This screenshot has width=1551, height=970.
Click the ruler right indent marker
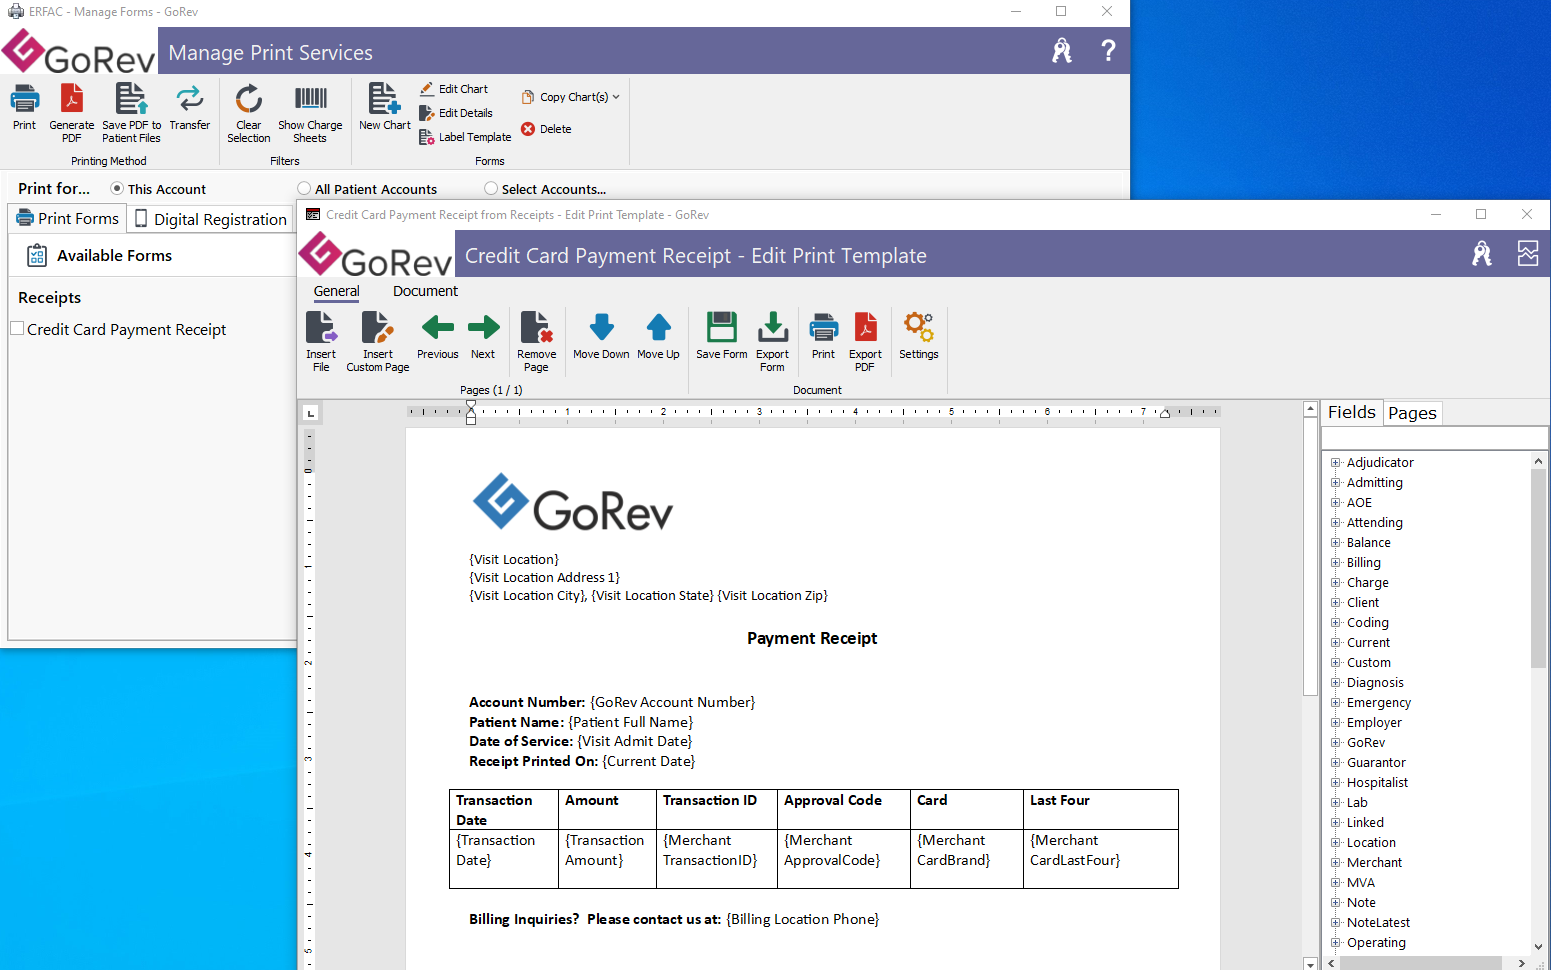pyautogui.click(x=1165, y=413)
